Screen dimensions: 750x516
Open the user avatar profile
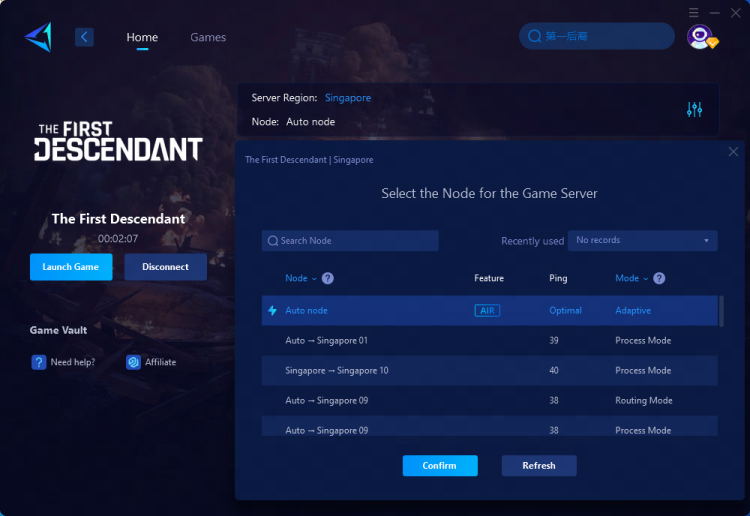pyautogui.click(x=701, y=37)
